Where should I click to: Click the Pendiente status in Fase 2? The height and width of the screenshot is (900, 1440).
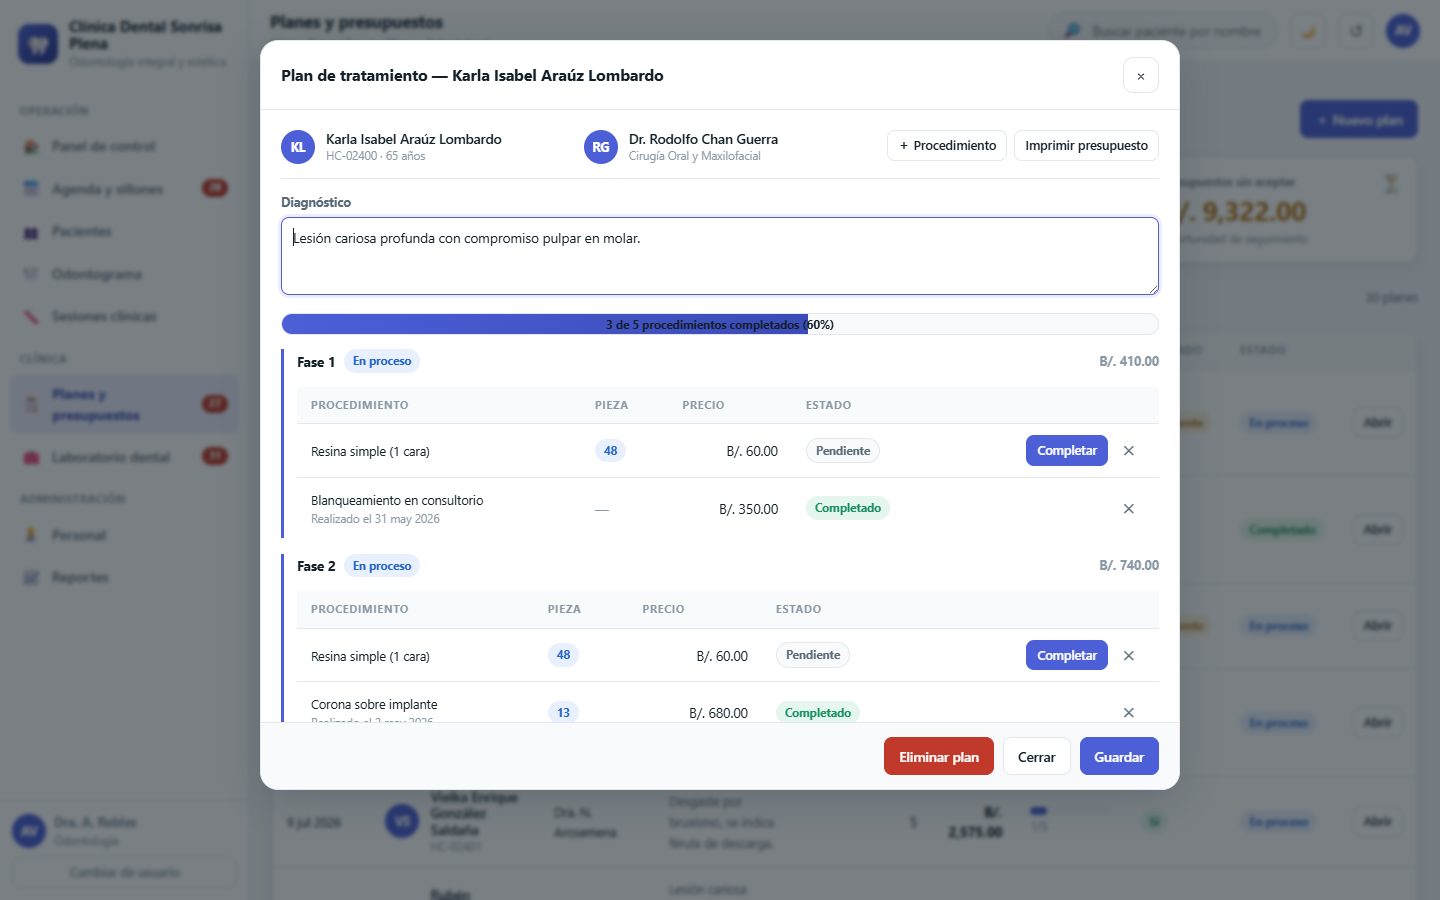coord(813,655)
